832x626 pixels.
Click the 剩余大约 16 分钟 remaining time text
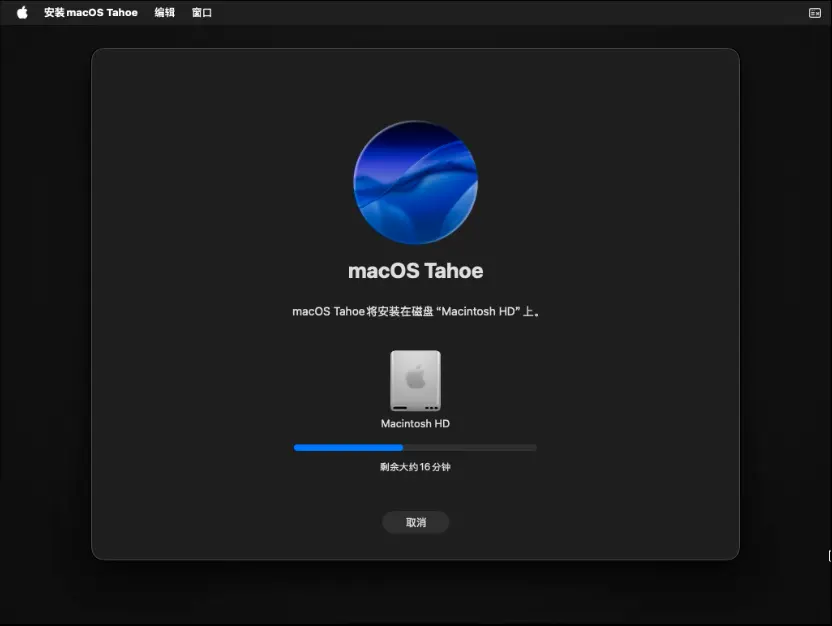coord(415,467)
